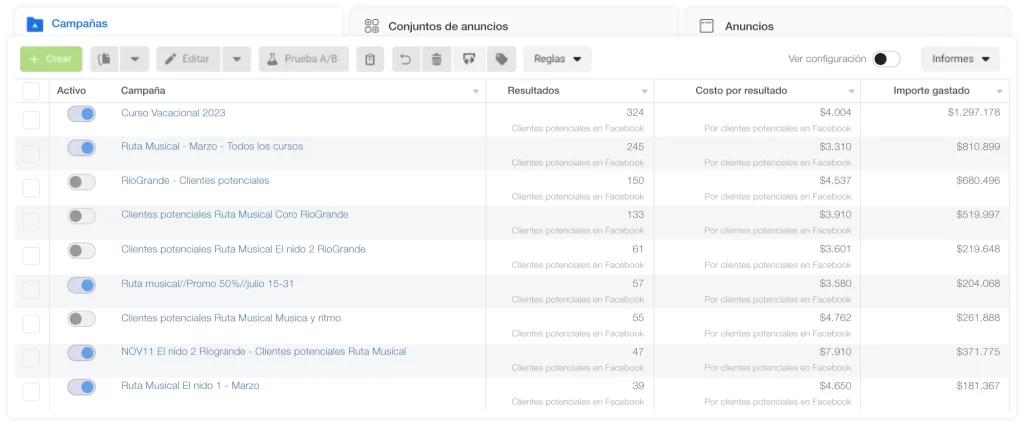The width and height of the screenshot is (1024, 426).
Task: Expand the Informes dropdown menu
Action: (959, 59)
